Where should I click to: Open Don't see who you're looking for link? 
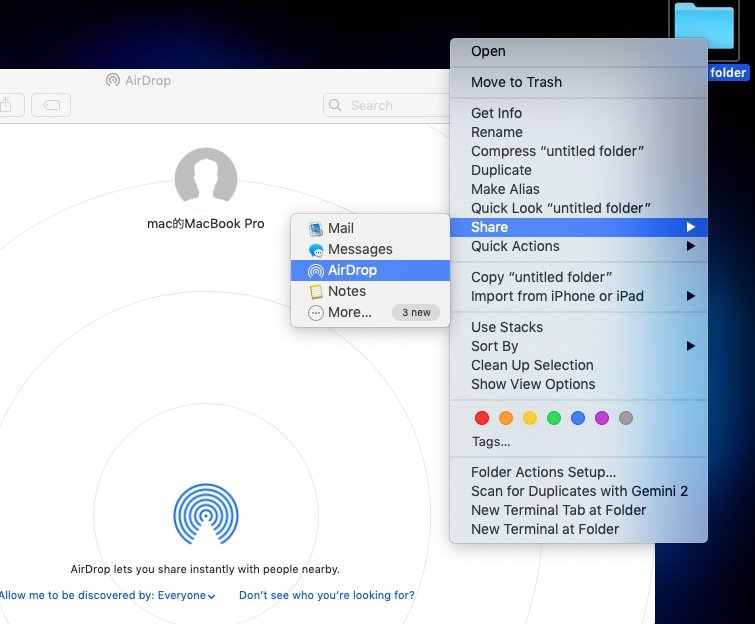pos(326,596)
